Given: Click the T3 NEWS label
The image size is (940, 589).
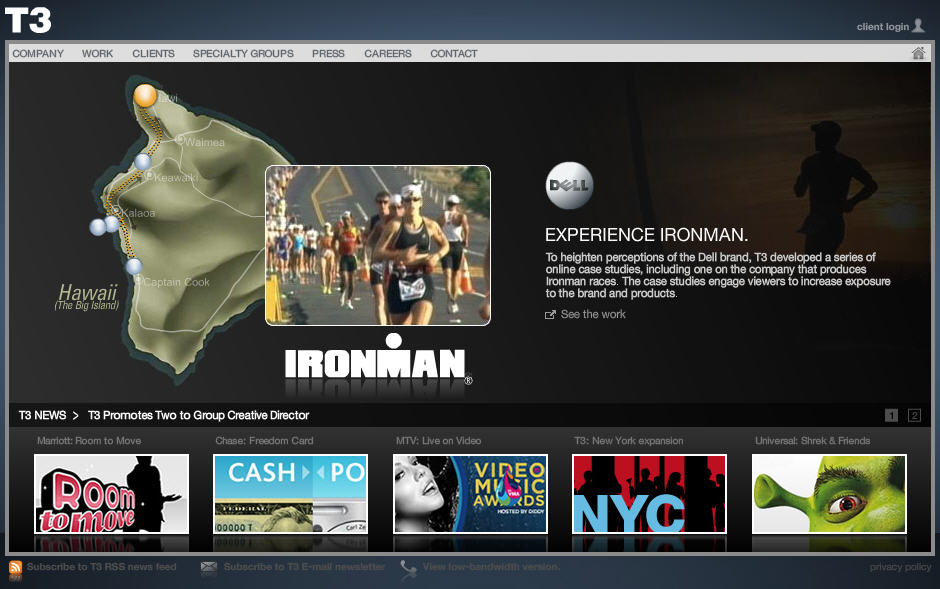Looking at the screenshot, I should tap(42, 415).
